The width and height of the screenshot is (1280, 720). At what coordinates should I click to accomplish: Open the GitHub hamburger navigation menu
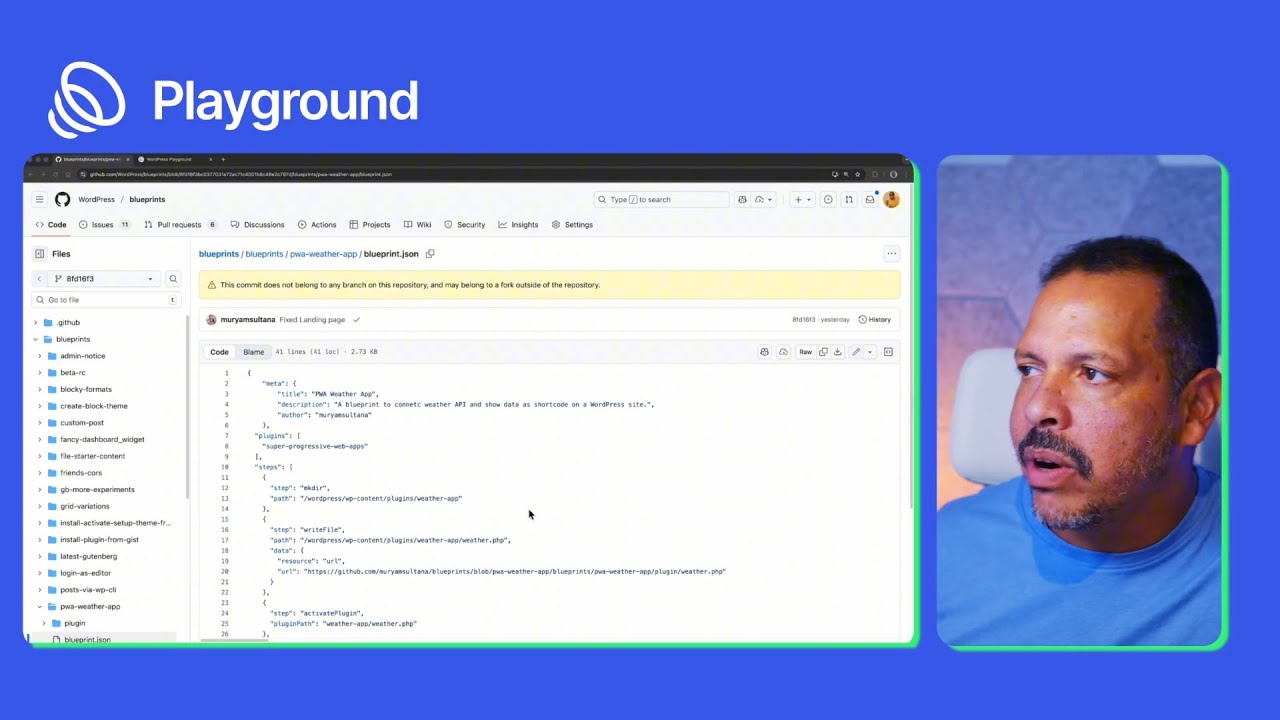click(39, 199)
